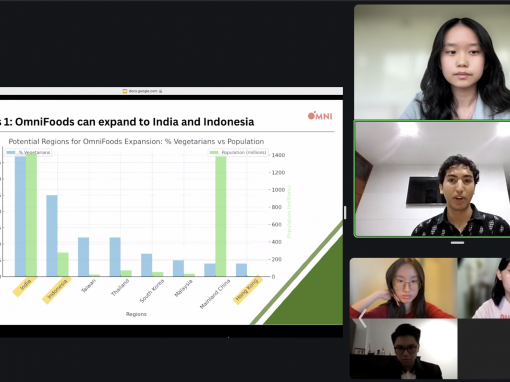Click the green Population (millions) legend swatch
510x382 pixels.
214,152
